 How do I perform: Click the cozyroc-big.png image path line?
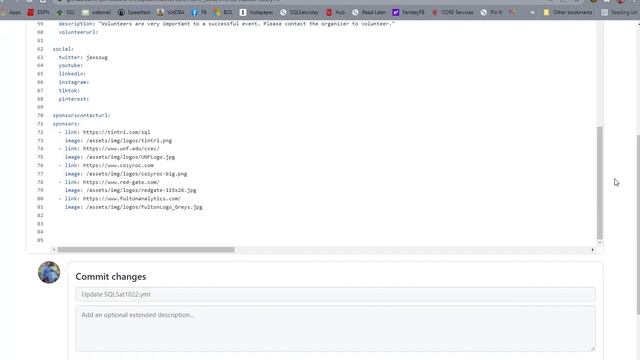point(126,174)
